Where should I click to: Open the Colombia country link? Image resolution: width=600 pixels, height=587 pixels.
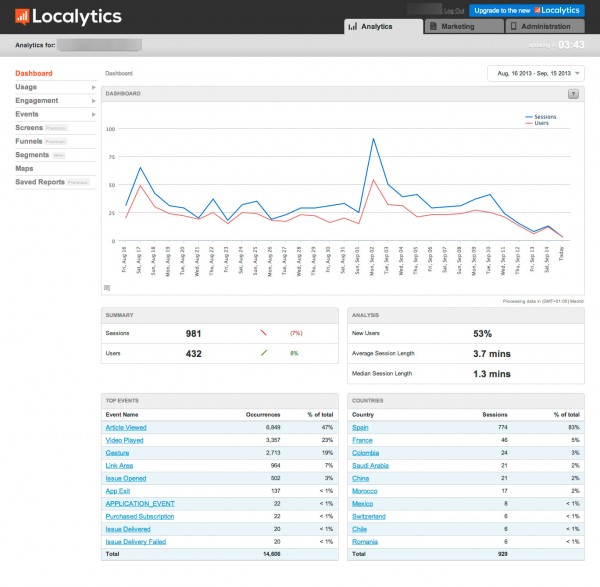[x=365, y=453]
